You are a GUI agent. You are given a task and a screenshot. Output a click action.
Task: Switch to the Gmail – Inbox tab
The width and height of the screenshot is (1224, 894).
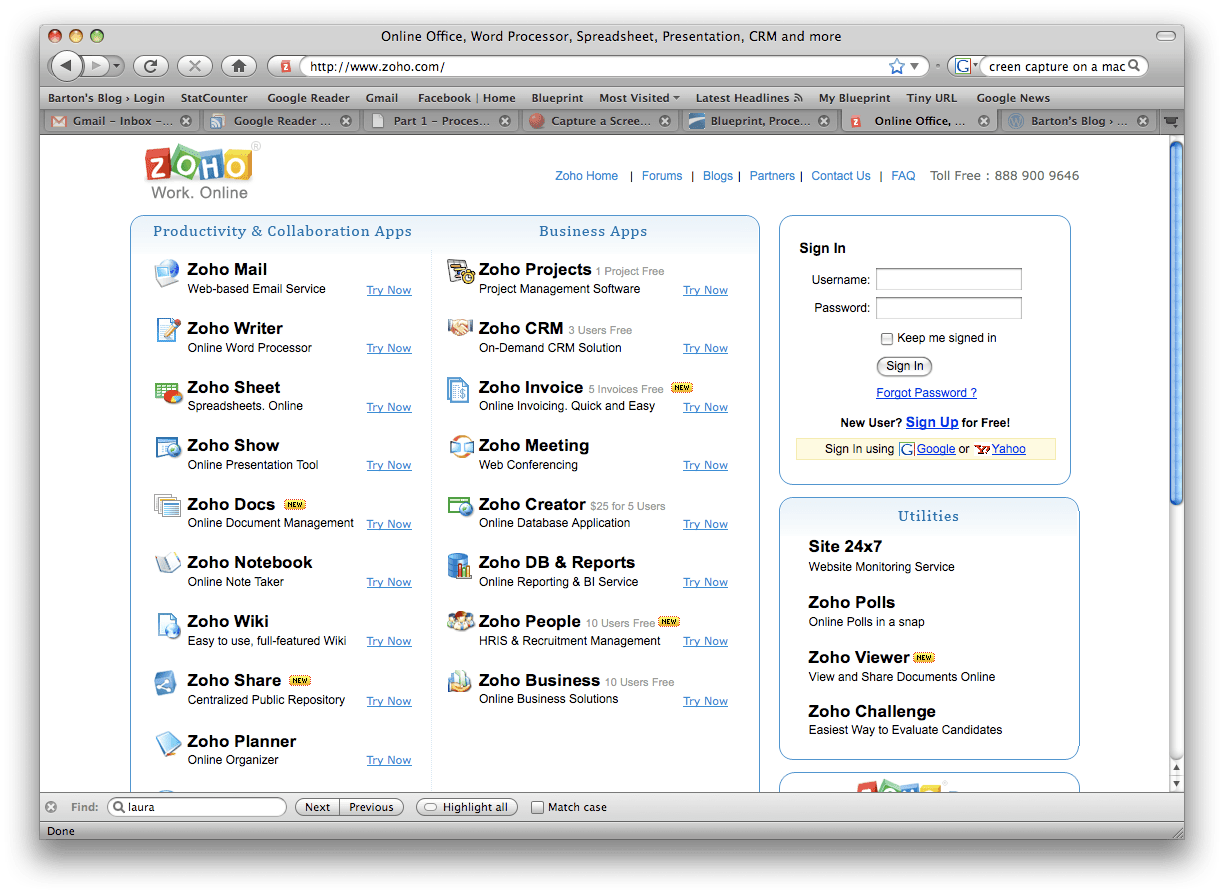(121, 121)
